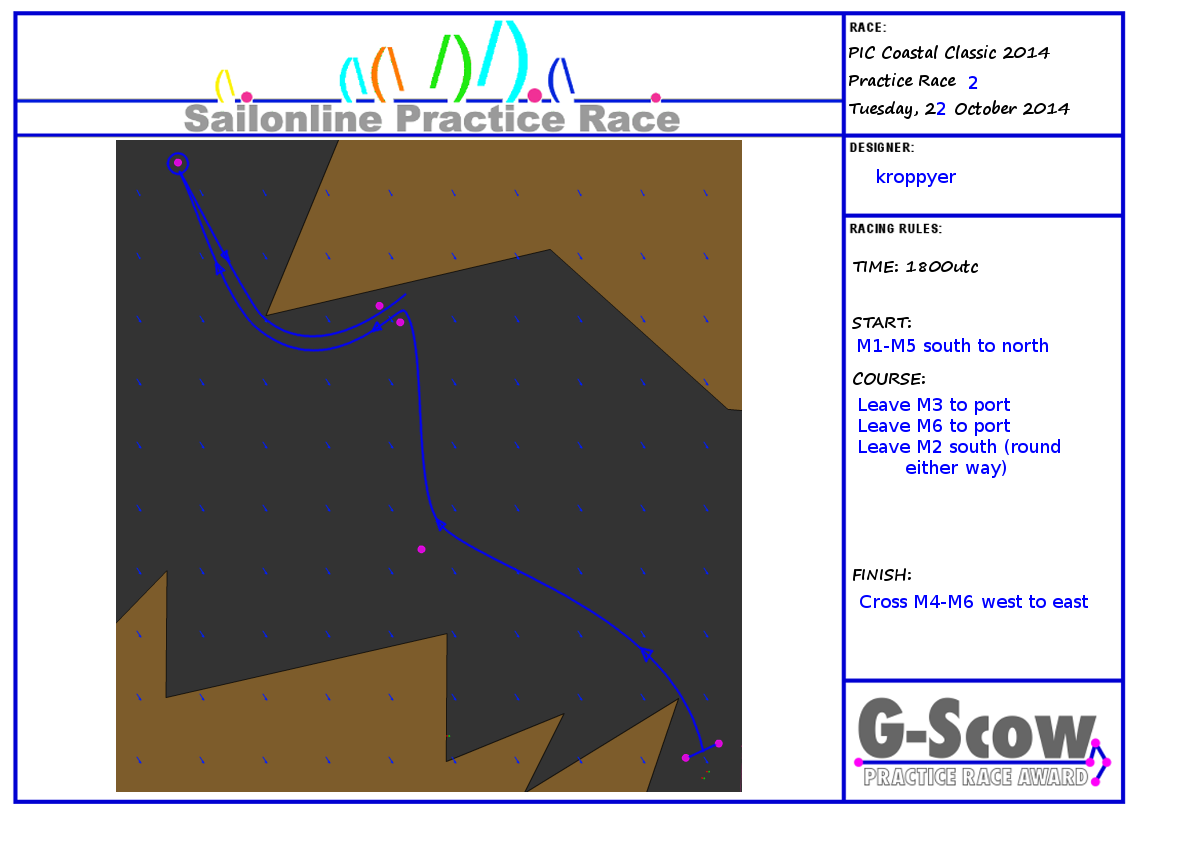Click the western pink mark of the start line

(686, 757)
